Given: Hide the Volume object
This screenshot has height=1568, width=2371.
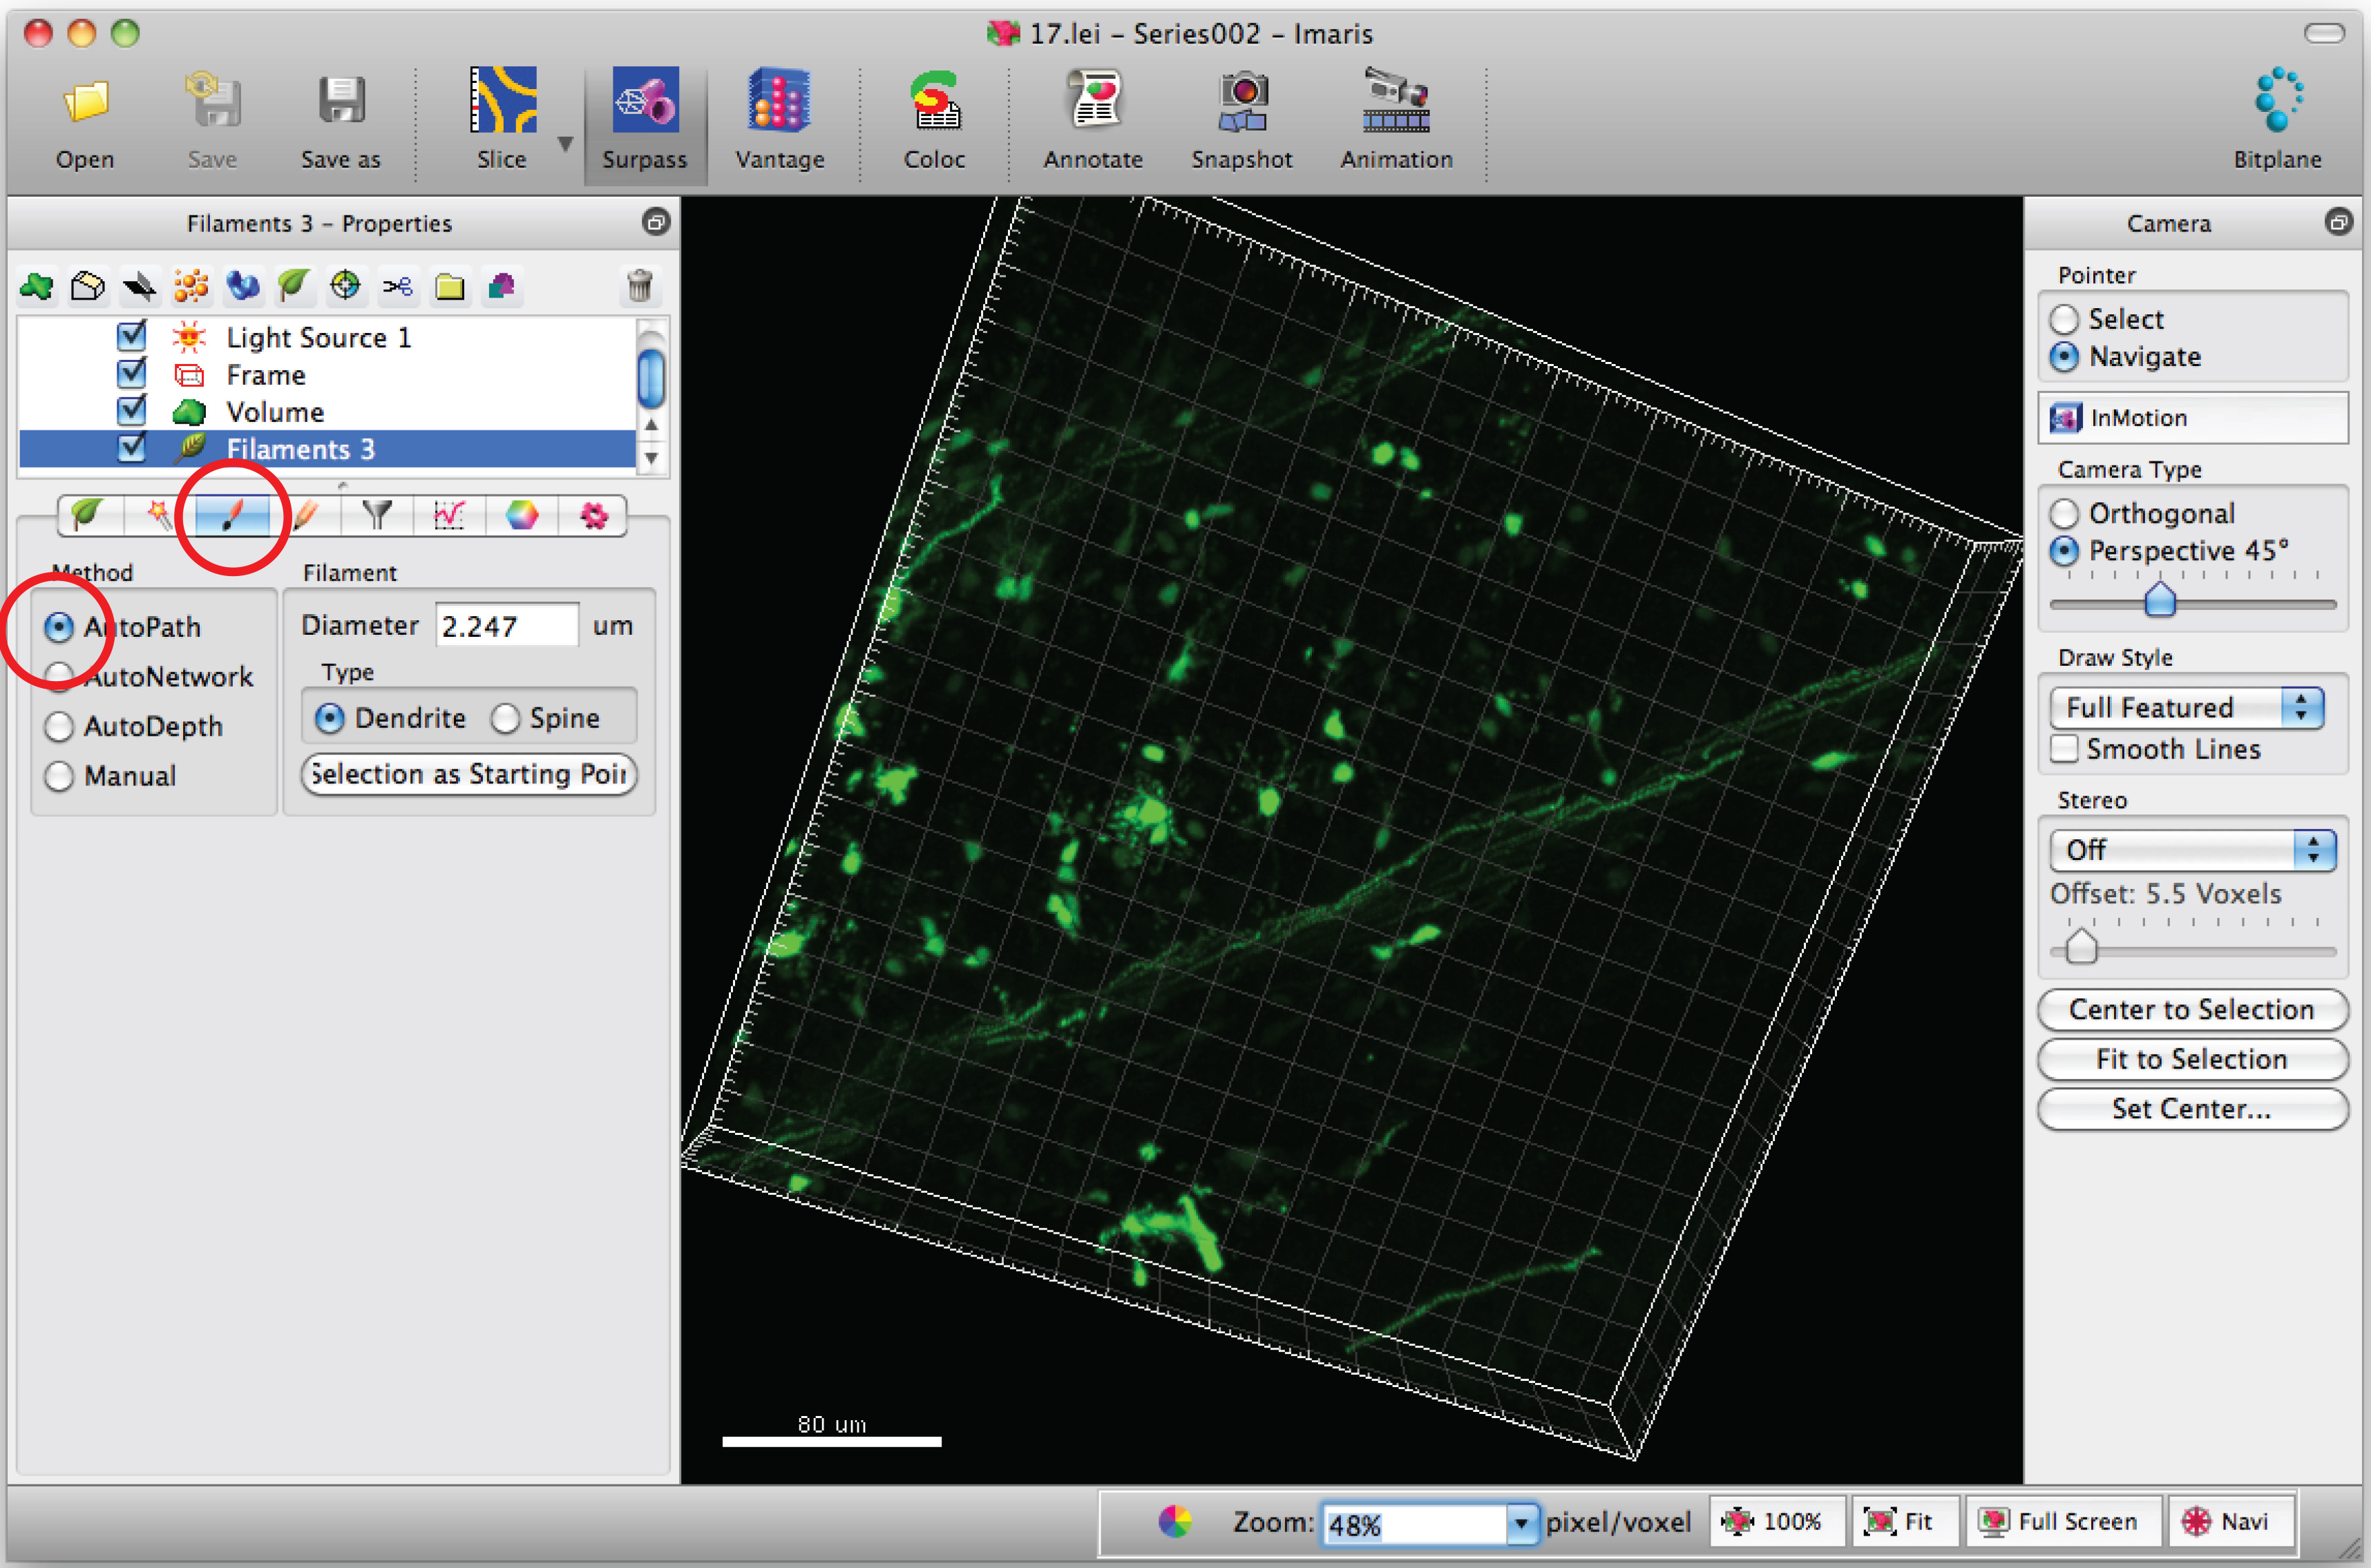Looking at the screenshot, I should pyautogui.click(x=132, y=411).
